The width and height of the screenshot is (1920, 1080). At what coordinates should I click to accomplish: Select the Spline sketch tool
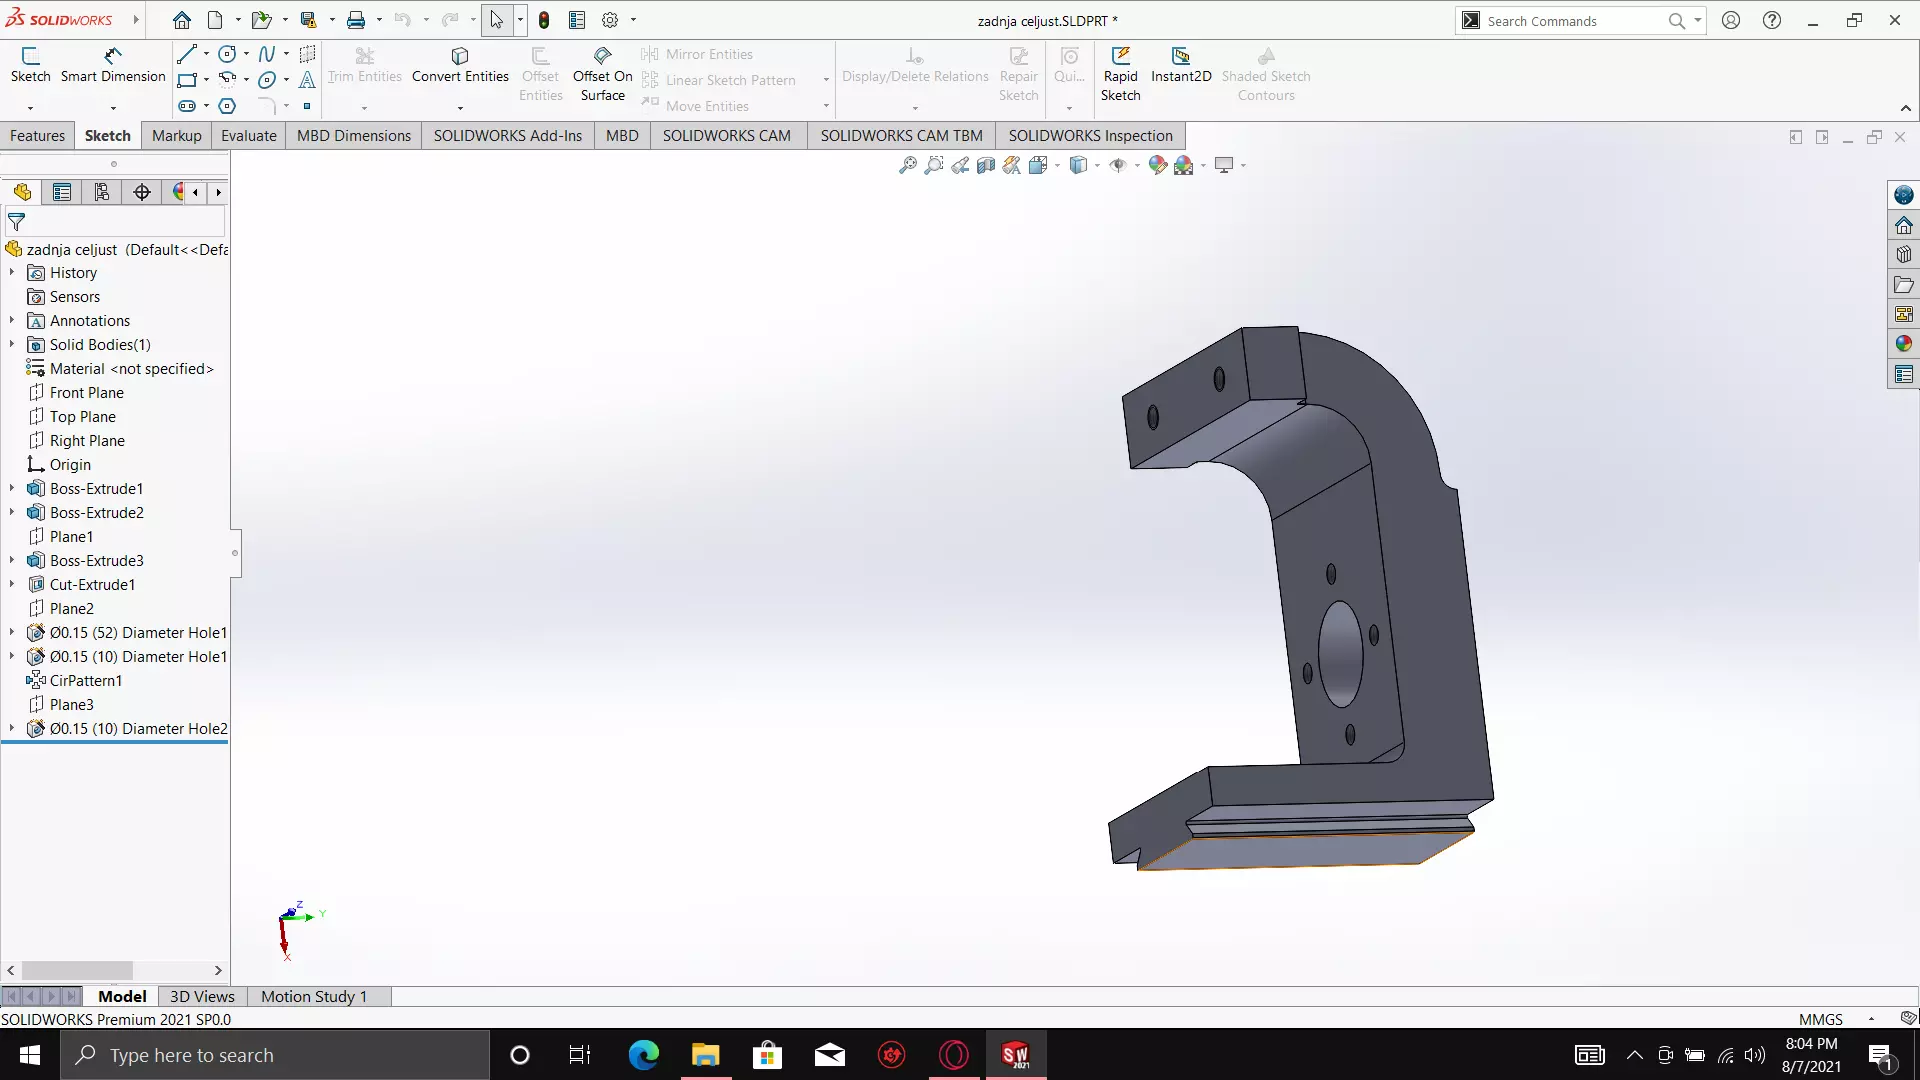pos(266,54)
